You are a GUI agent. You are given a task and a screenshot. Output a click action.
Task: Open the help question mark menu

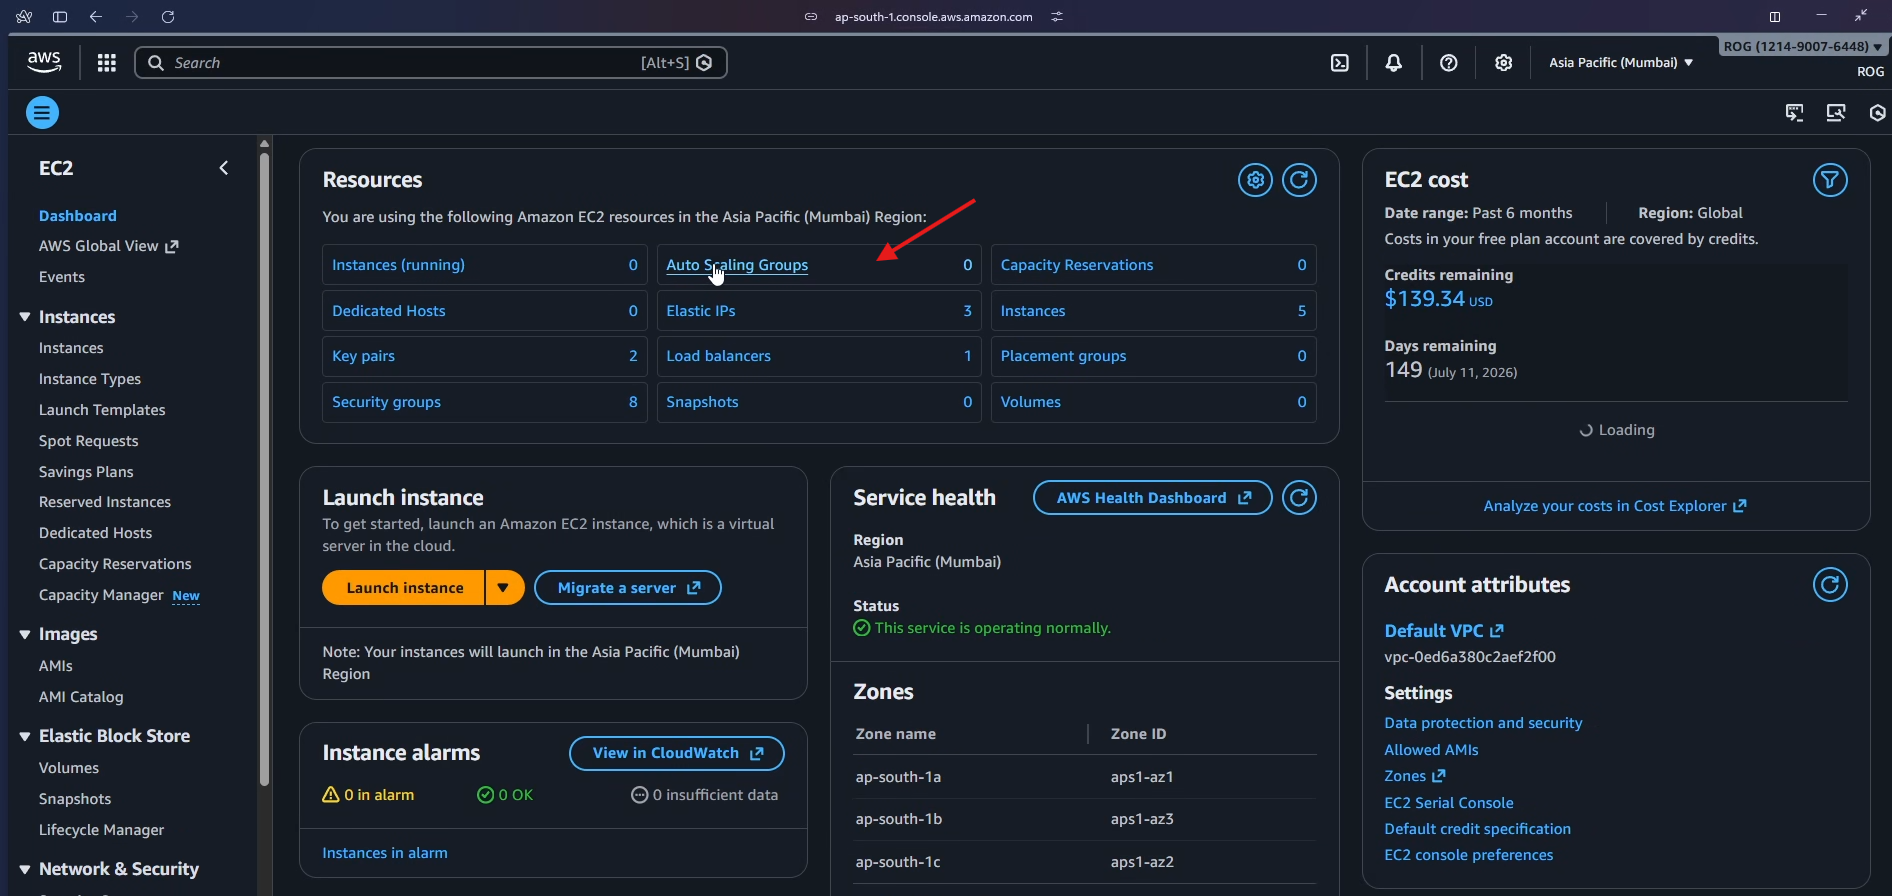pos(1448,63)
